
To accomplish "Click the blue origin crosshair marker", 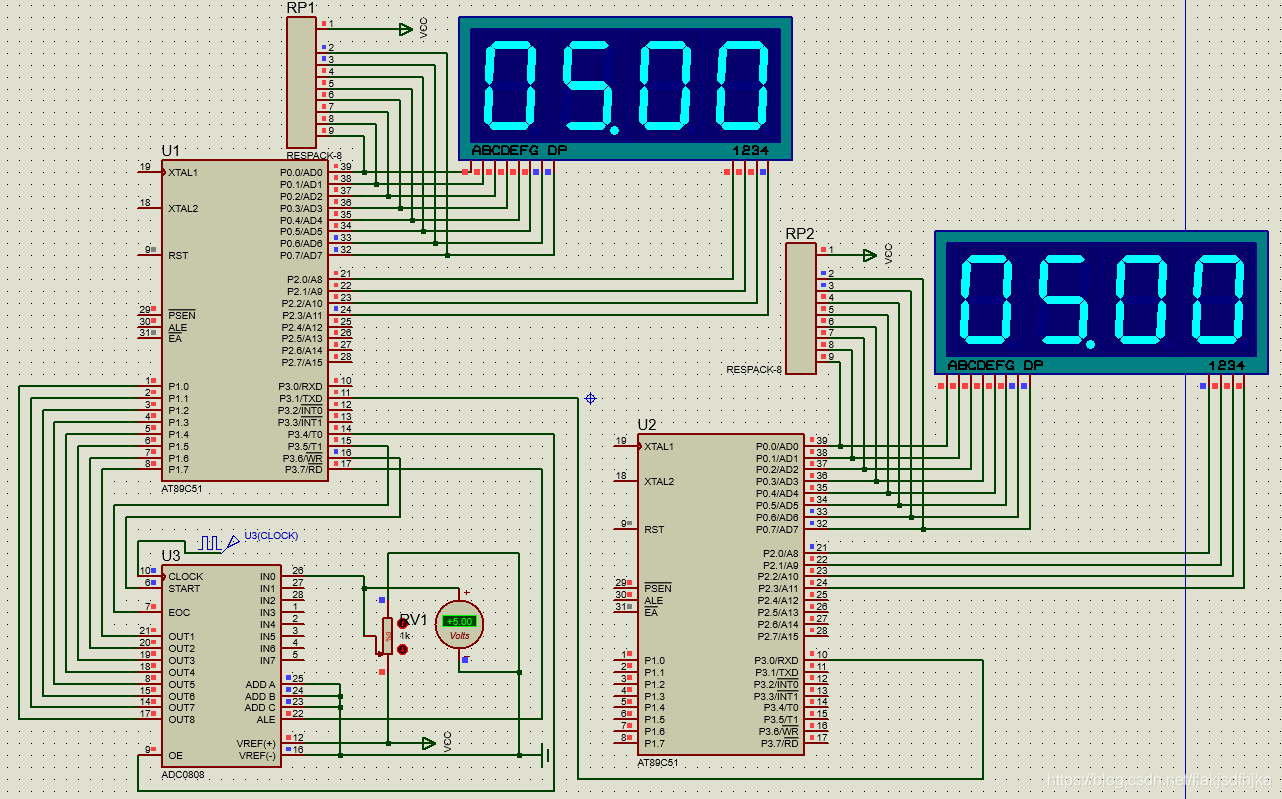I will [590, 399].
